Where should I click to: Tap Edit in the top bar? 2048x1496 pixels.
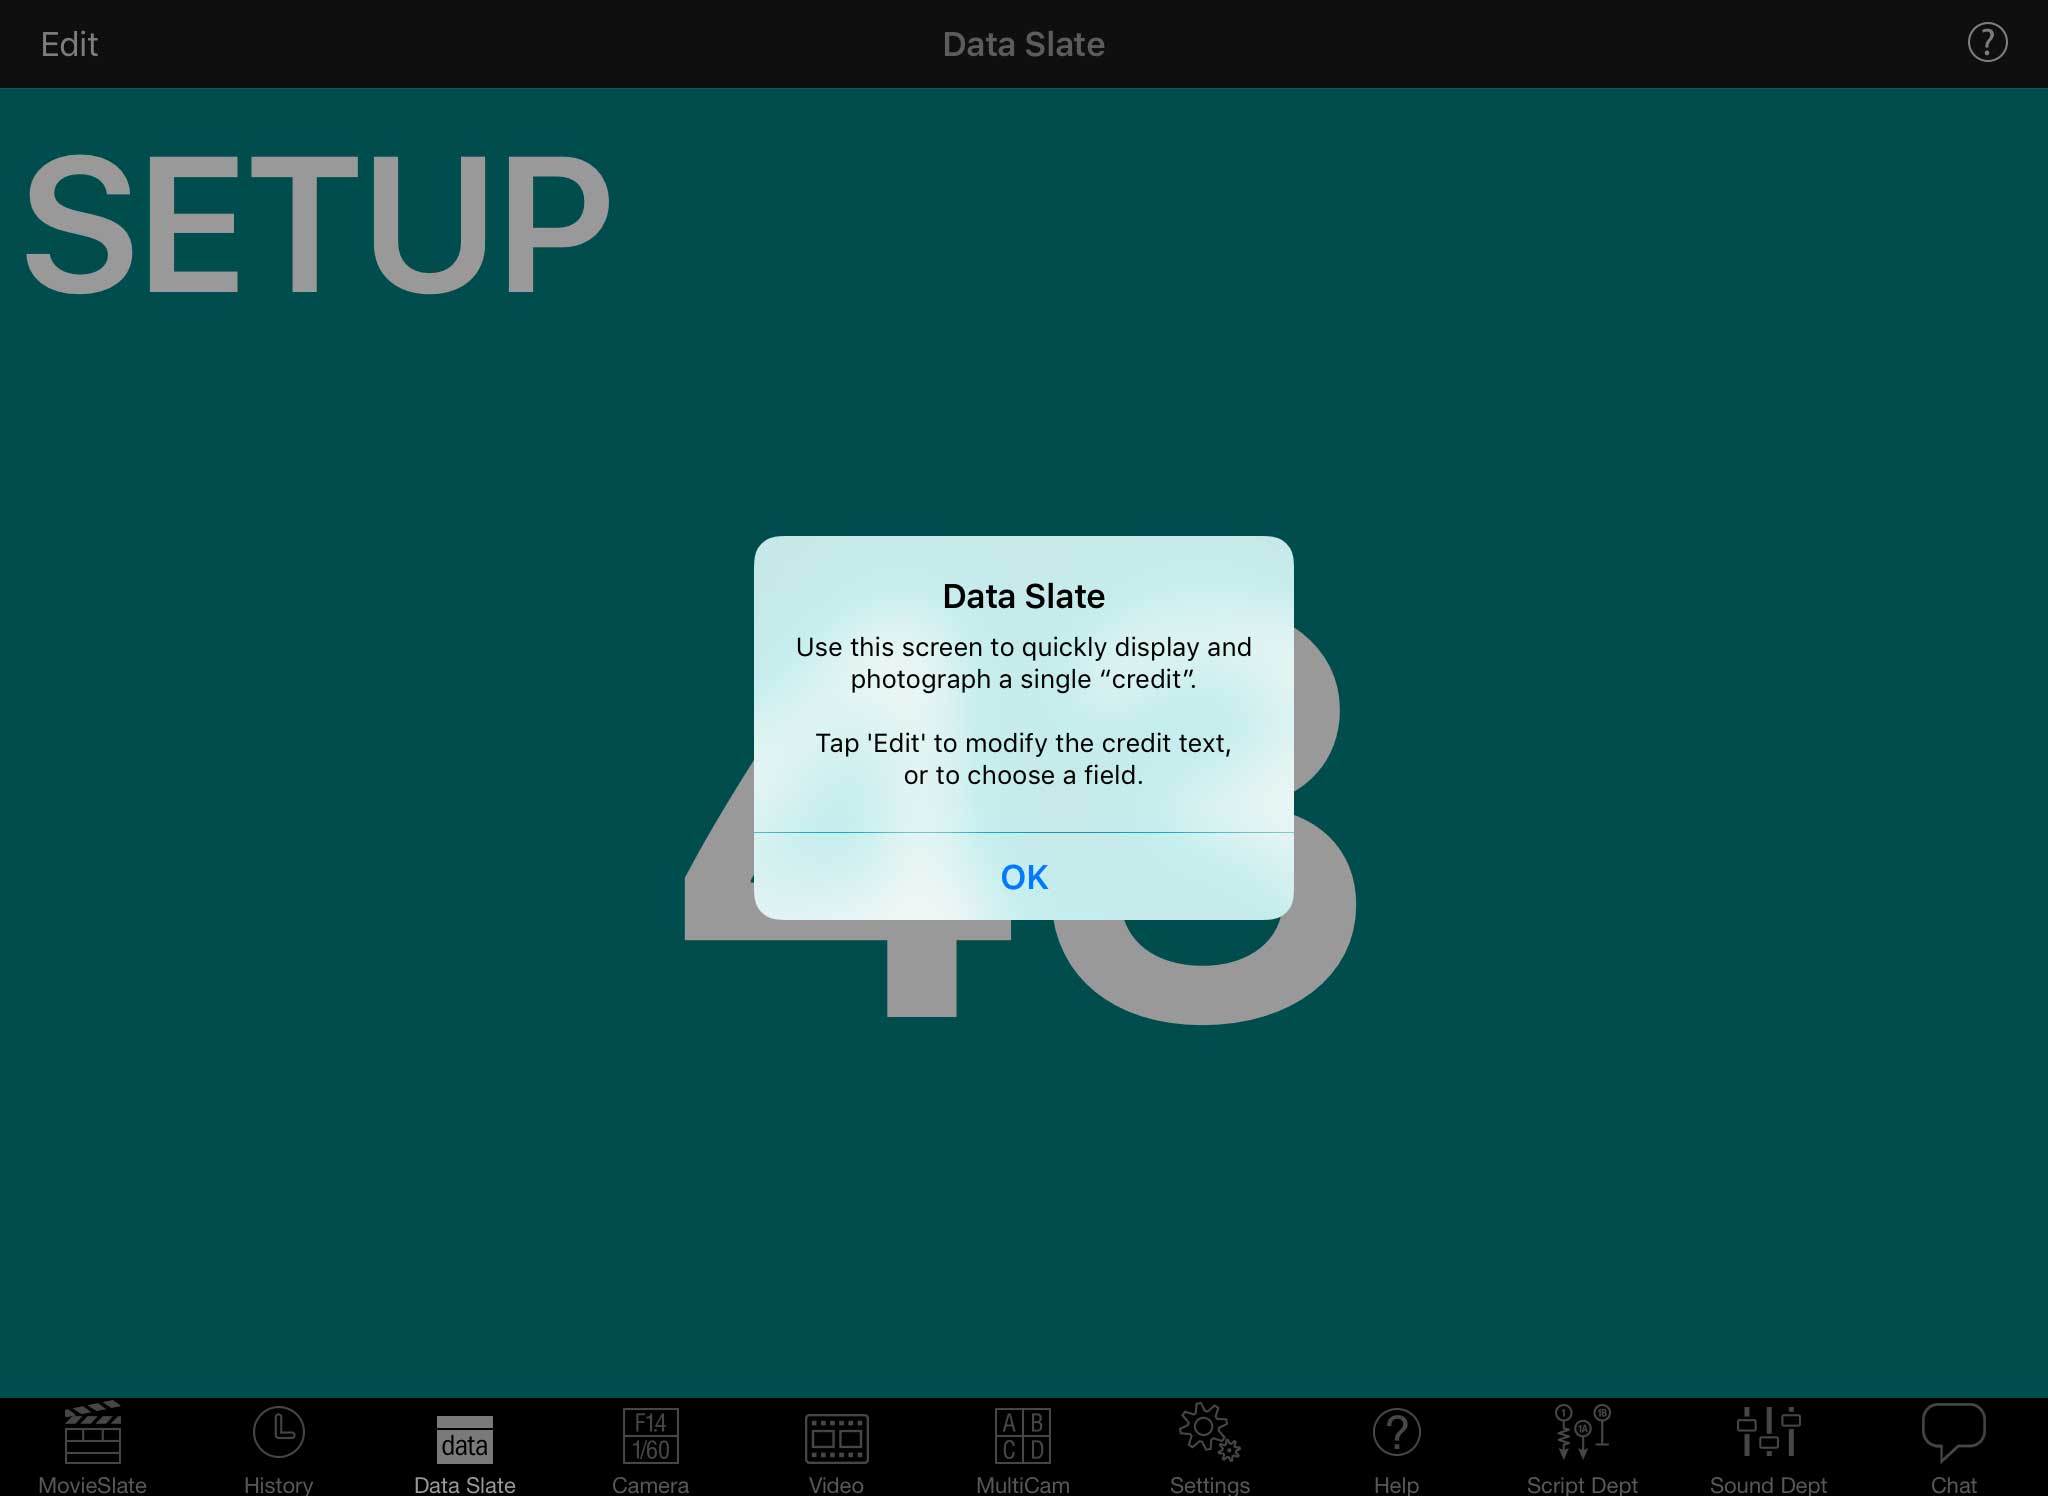[x=69, y=44]
